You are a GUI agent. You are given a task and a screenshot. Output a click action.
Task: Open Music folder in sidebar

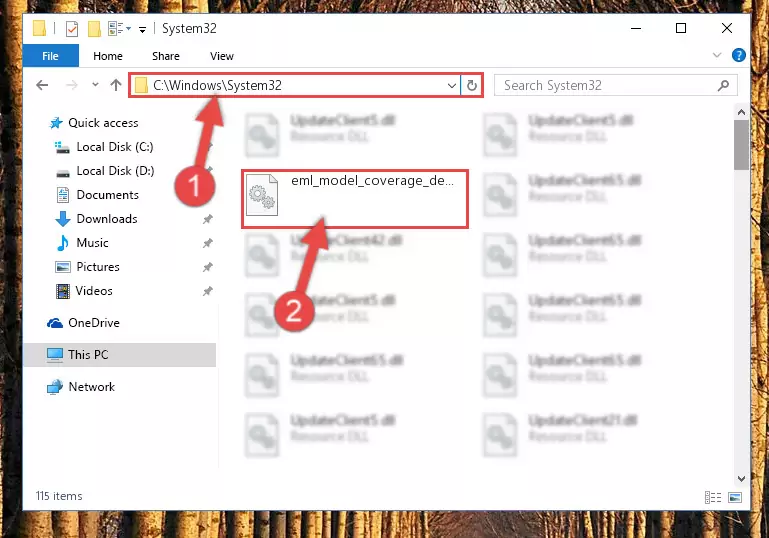[92, 243]
